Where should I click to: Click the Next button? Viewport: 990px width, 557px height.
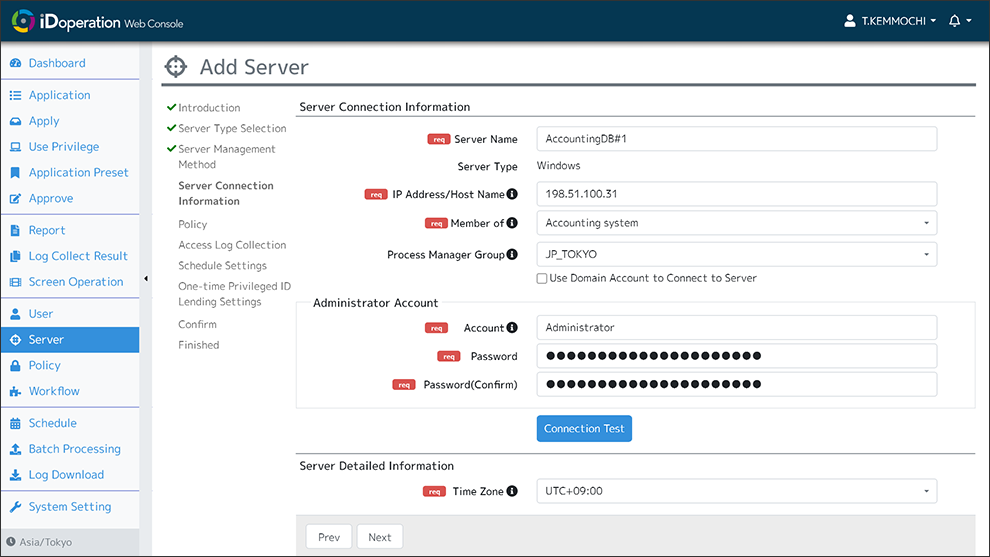(x=379, y=537)
